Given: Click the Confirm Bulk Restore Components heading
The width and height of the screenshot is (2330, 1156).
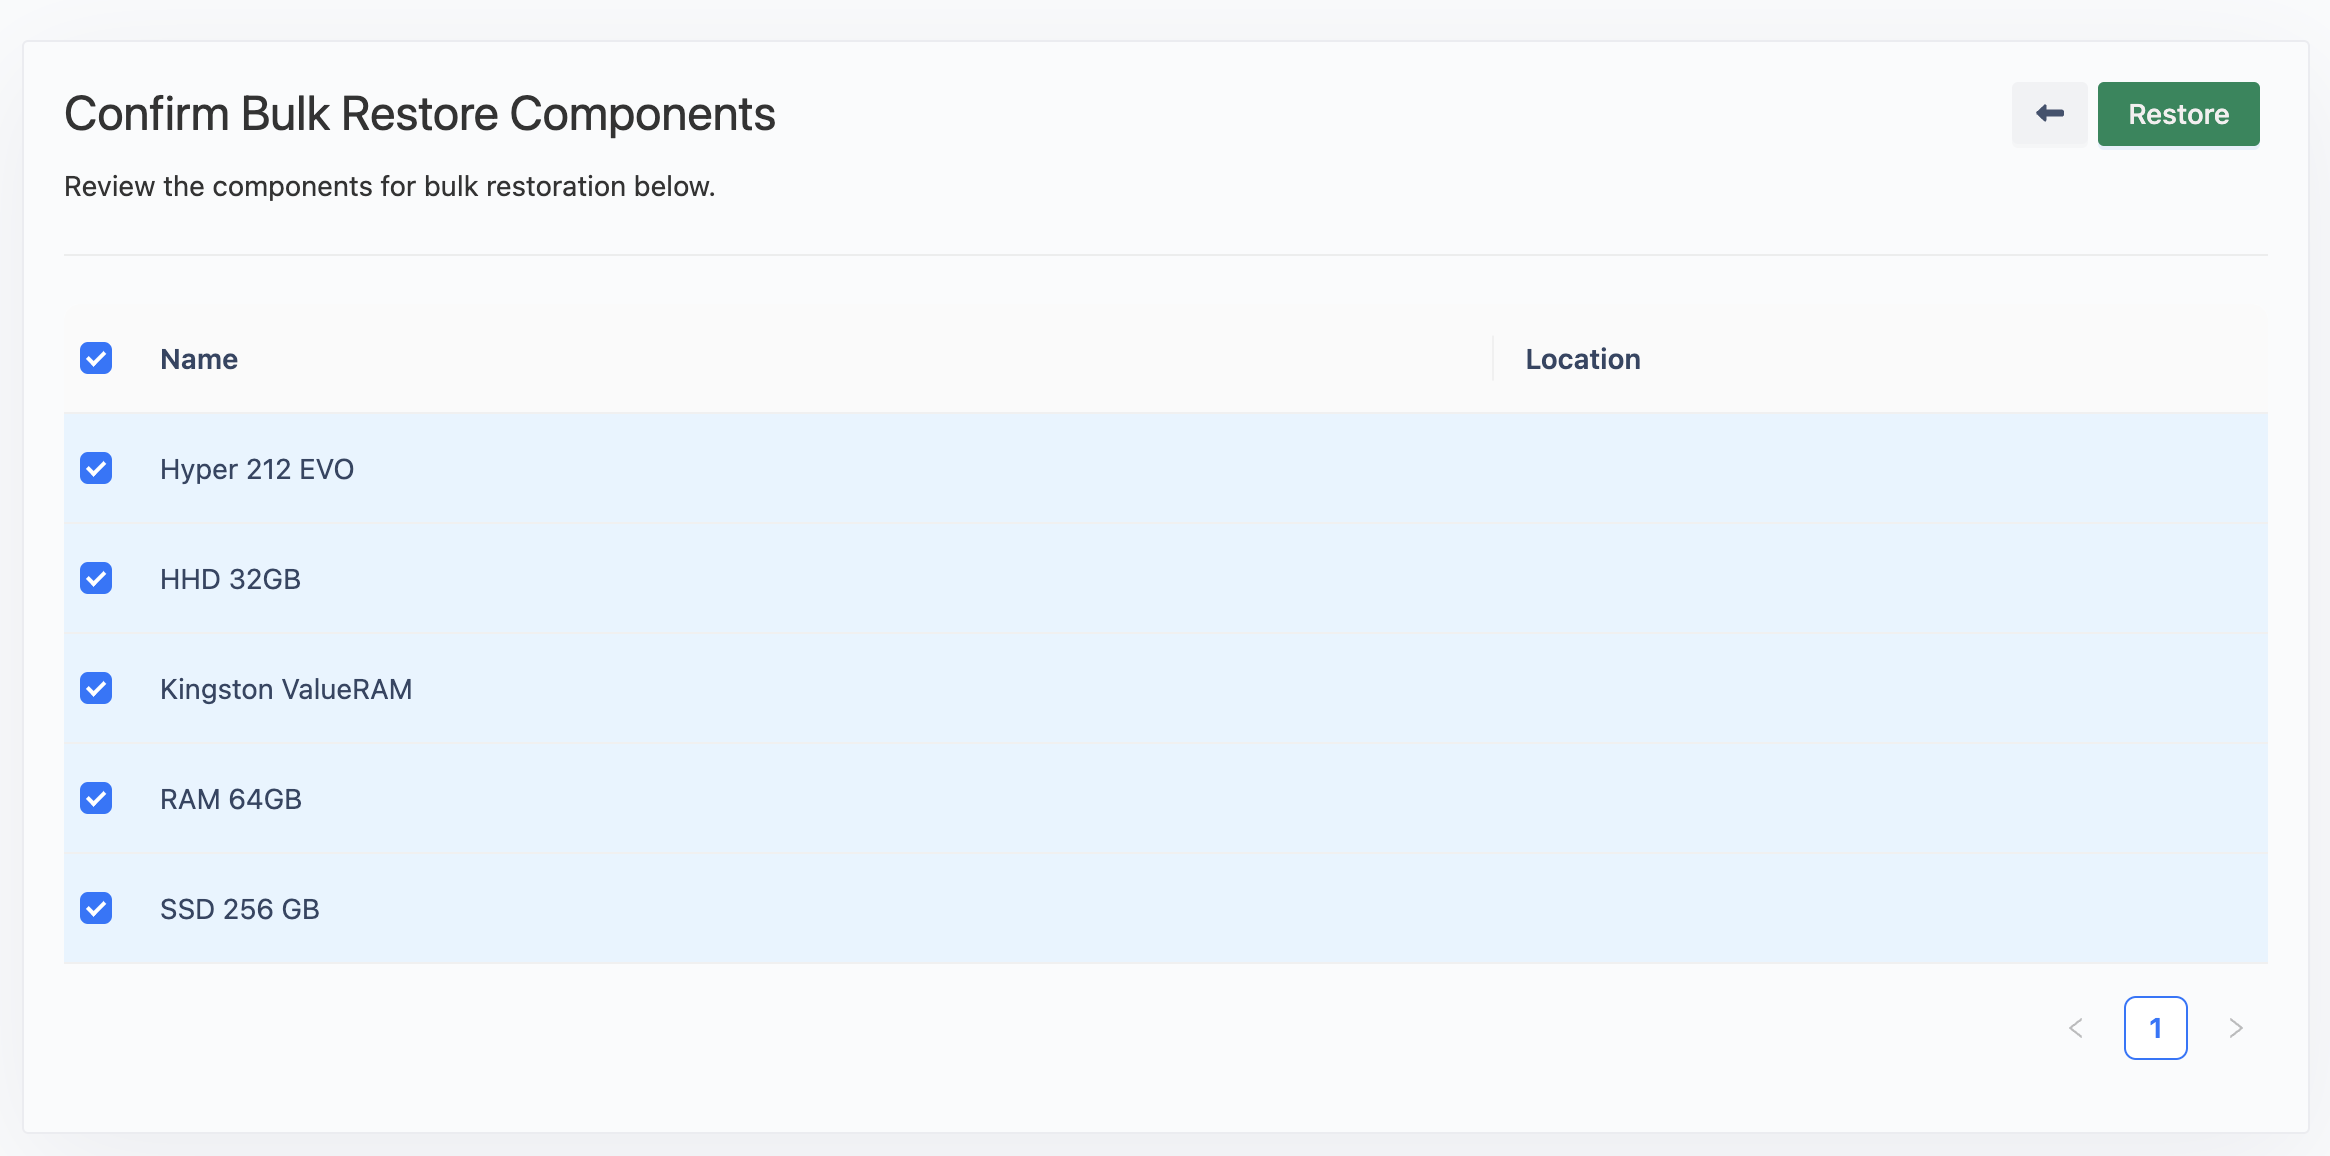Looking at the screenshot, I should (420, 114).
